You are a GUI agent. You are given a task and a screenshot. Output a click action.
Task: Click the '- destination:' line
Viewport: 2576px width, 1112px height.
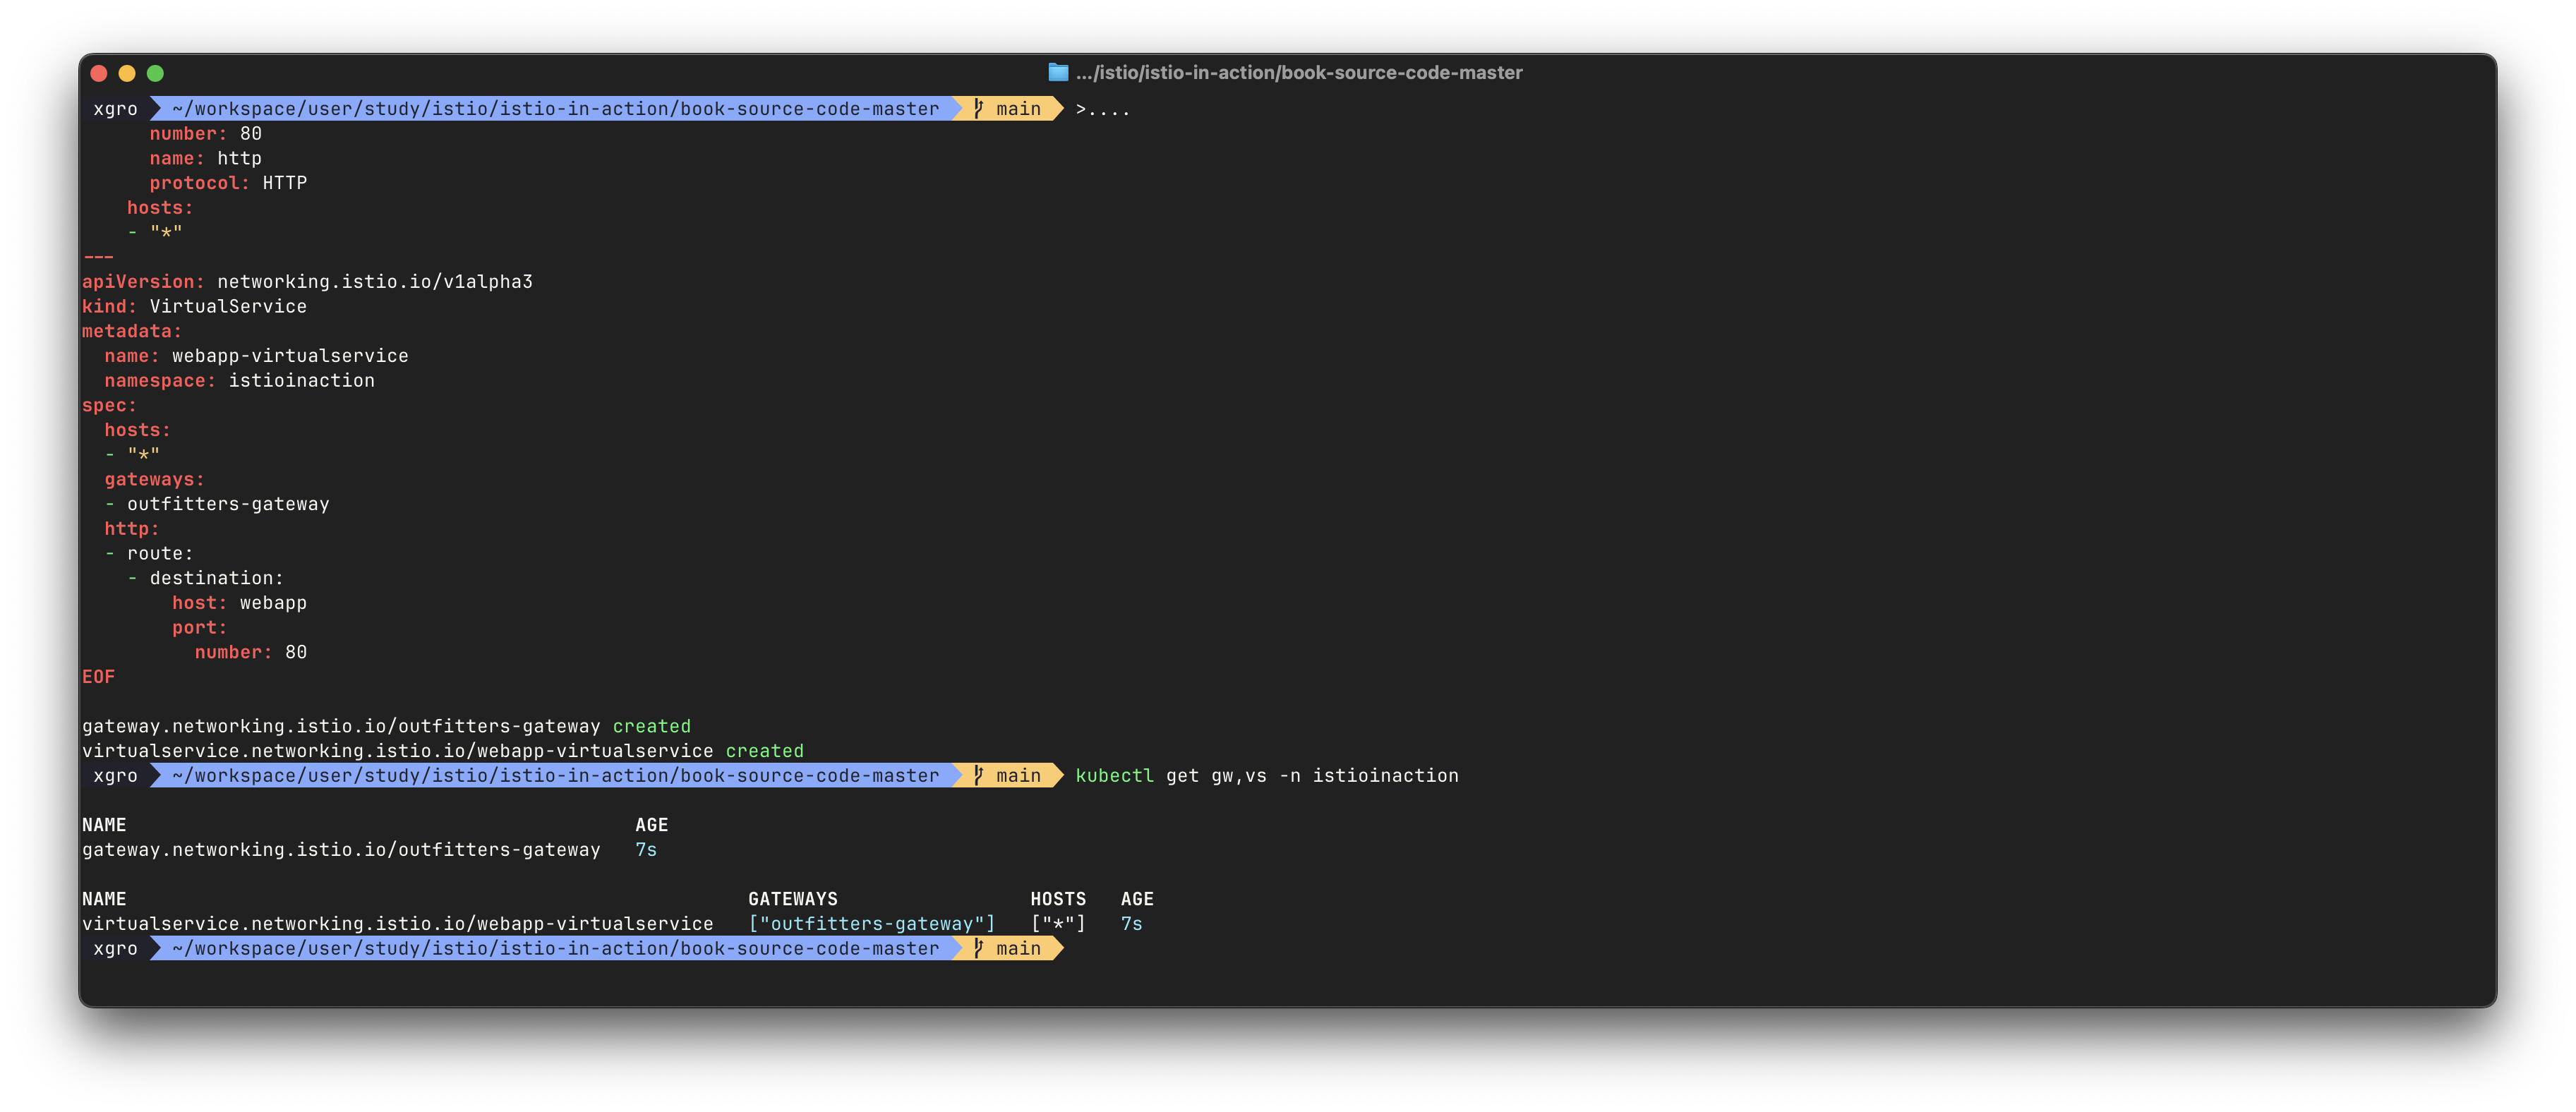point(206,577)
